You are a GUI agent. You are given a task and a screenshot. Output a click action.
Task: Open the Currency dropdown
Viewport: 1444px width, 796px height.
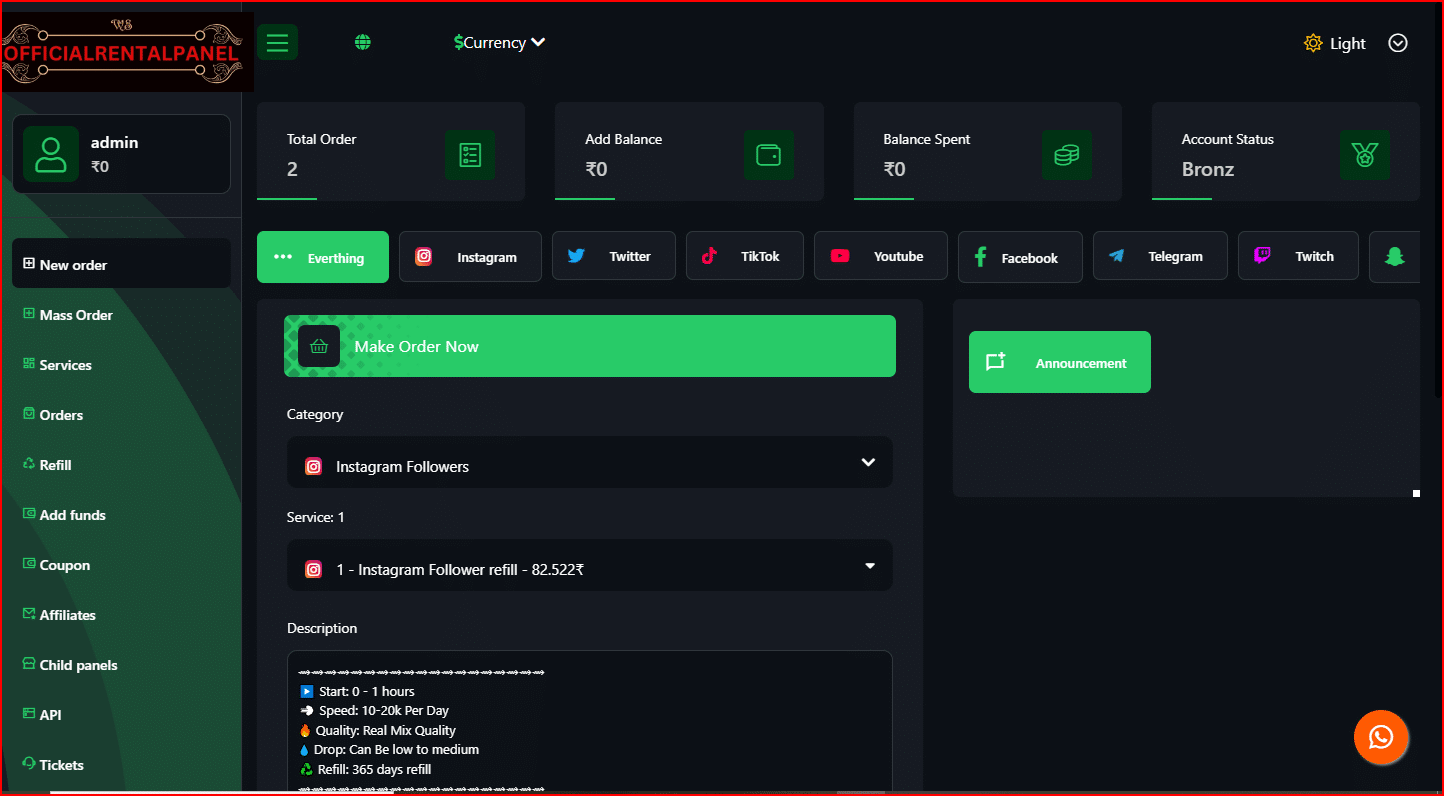pos(499,42)
